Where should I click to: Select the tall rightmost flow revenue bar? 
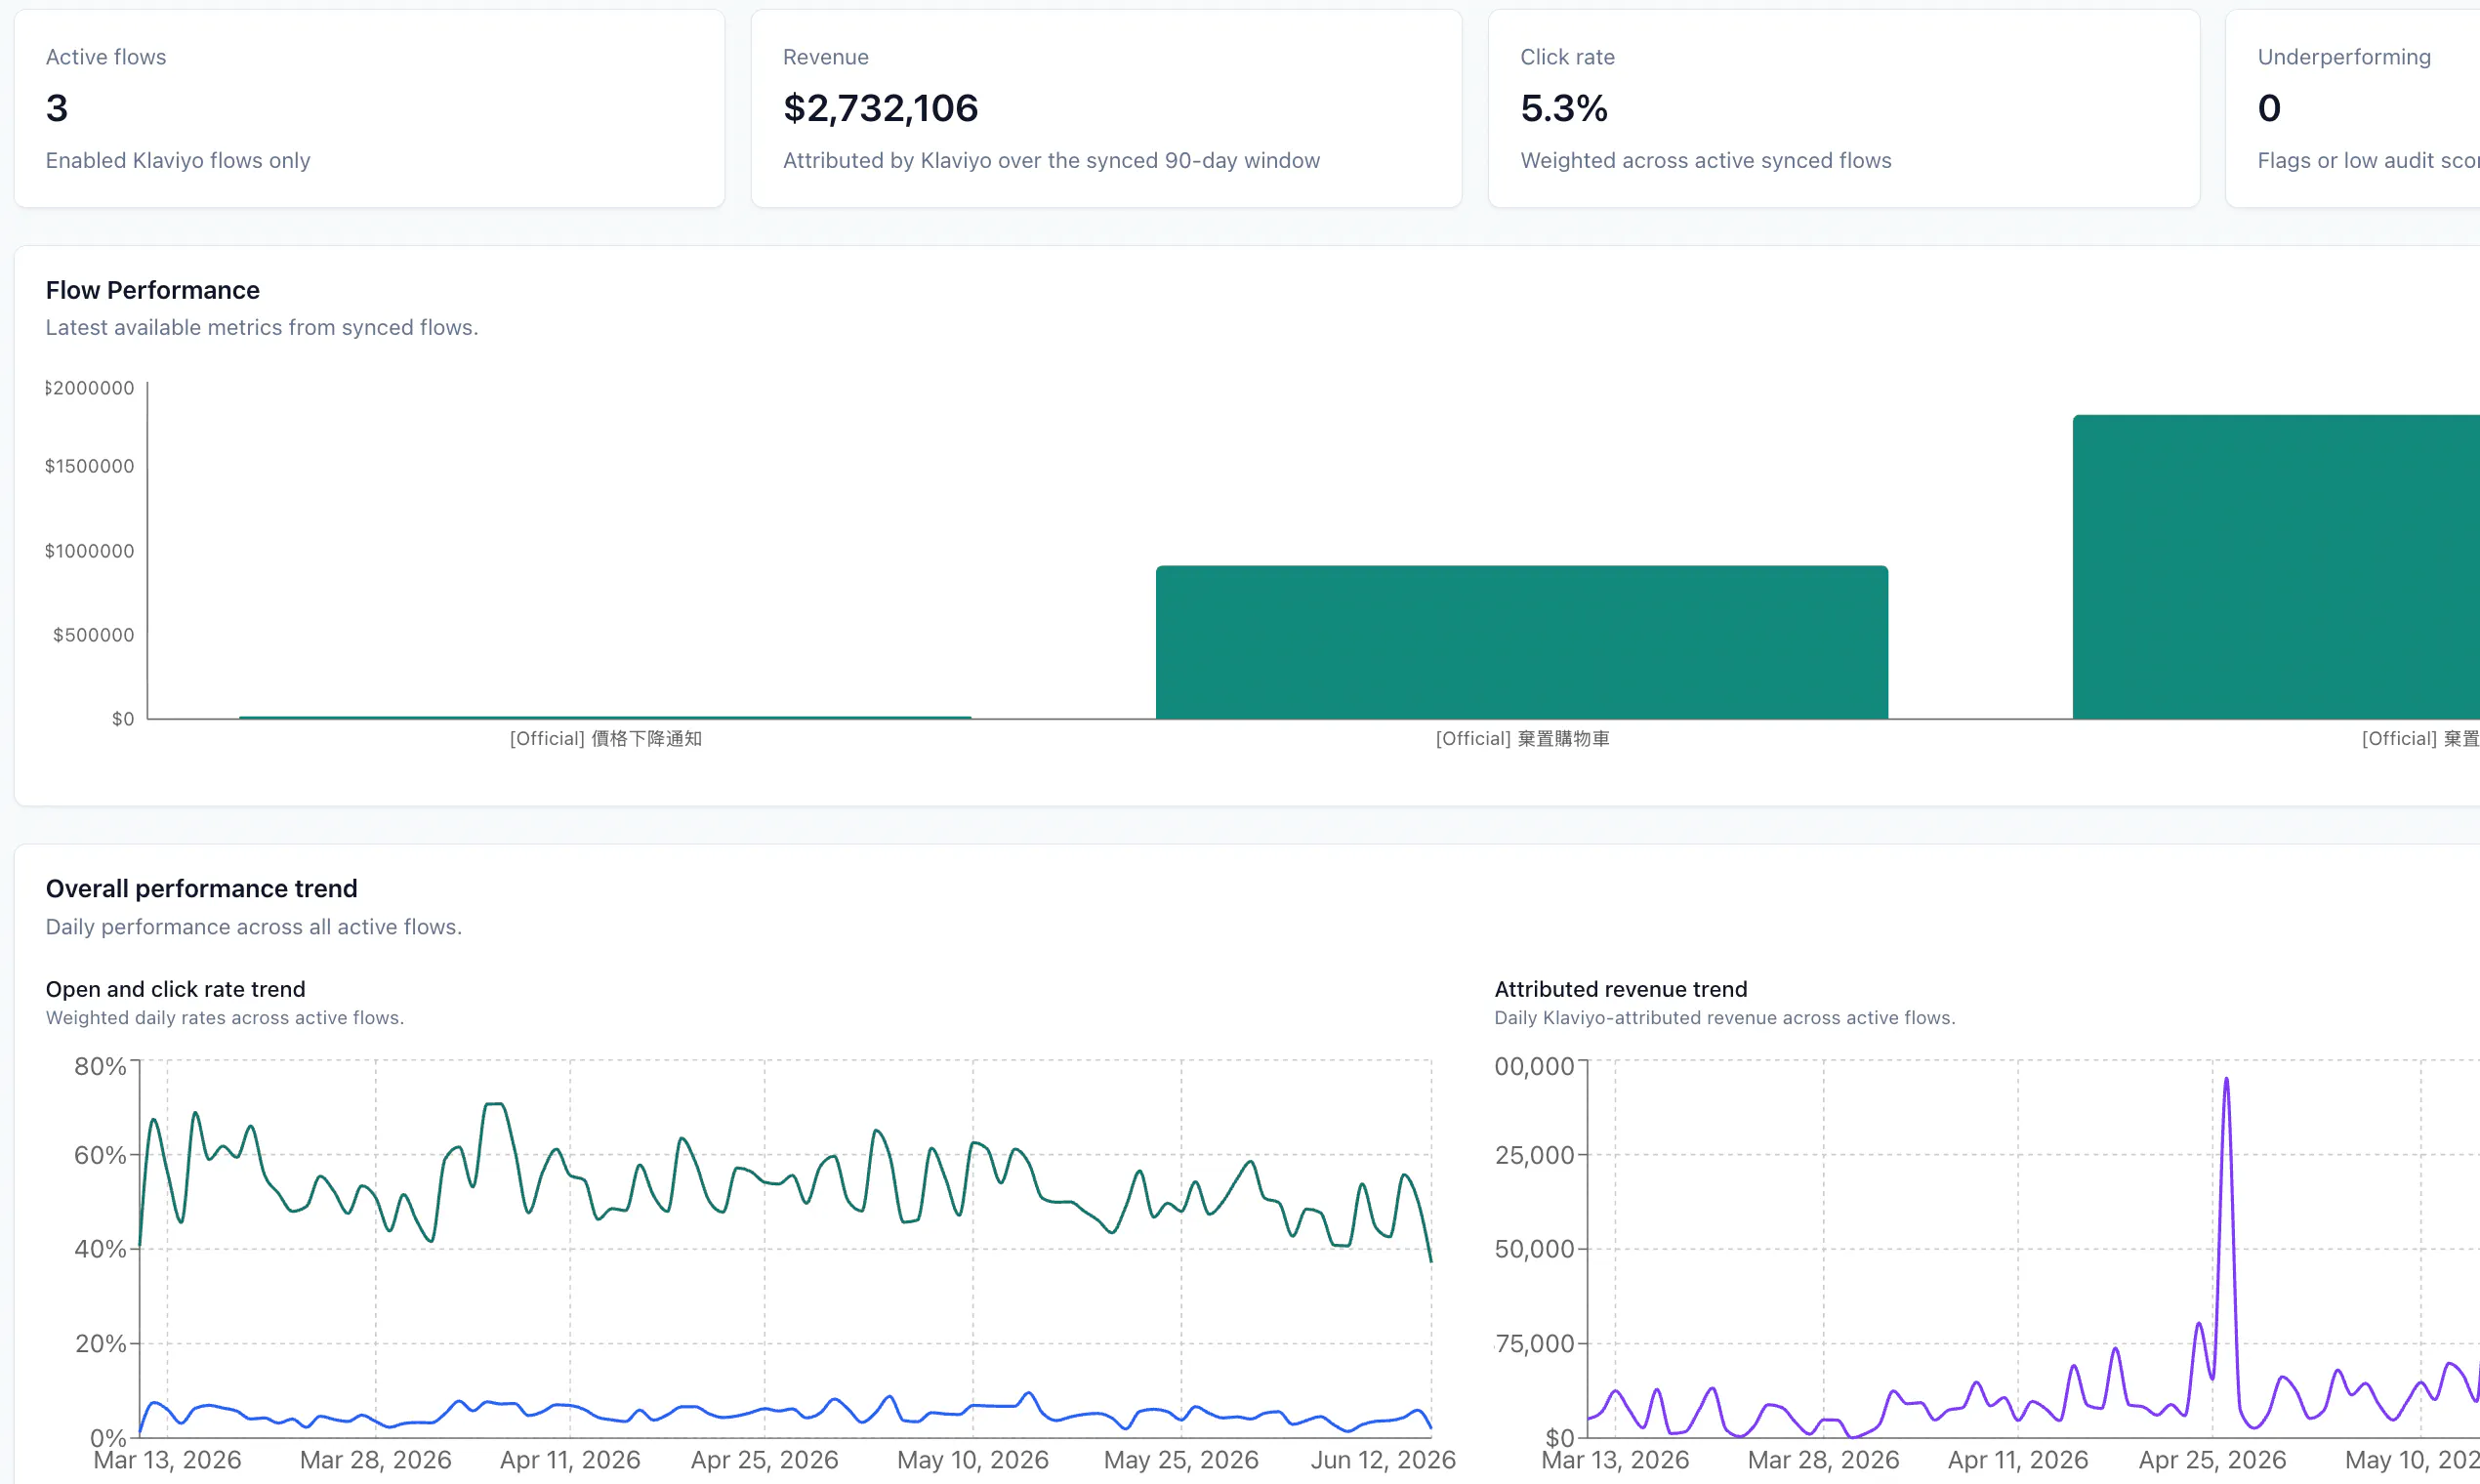(2276, 566)
